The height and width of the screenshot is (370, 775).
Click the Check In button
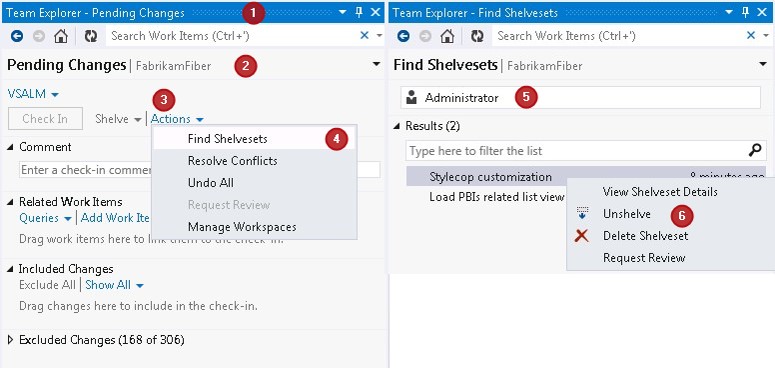tap(45, 119)
